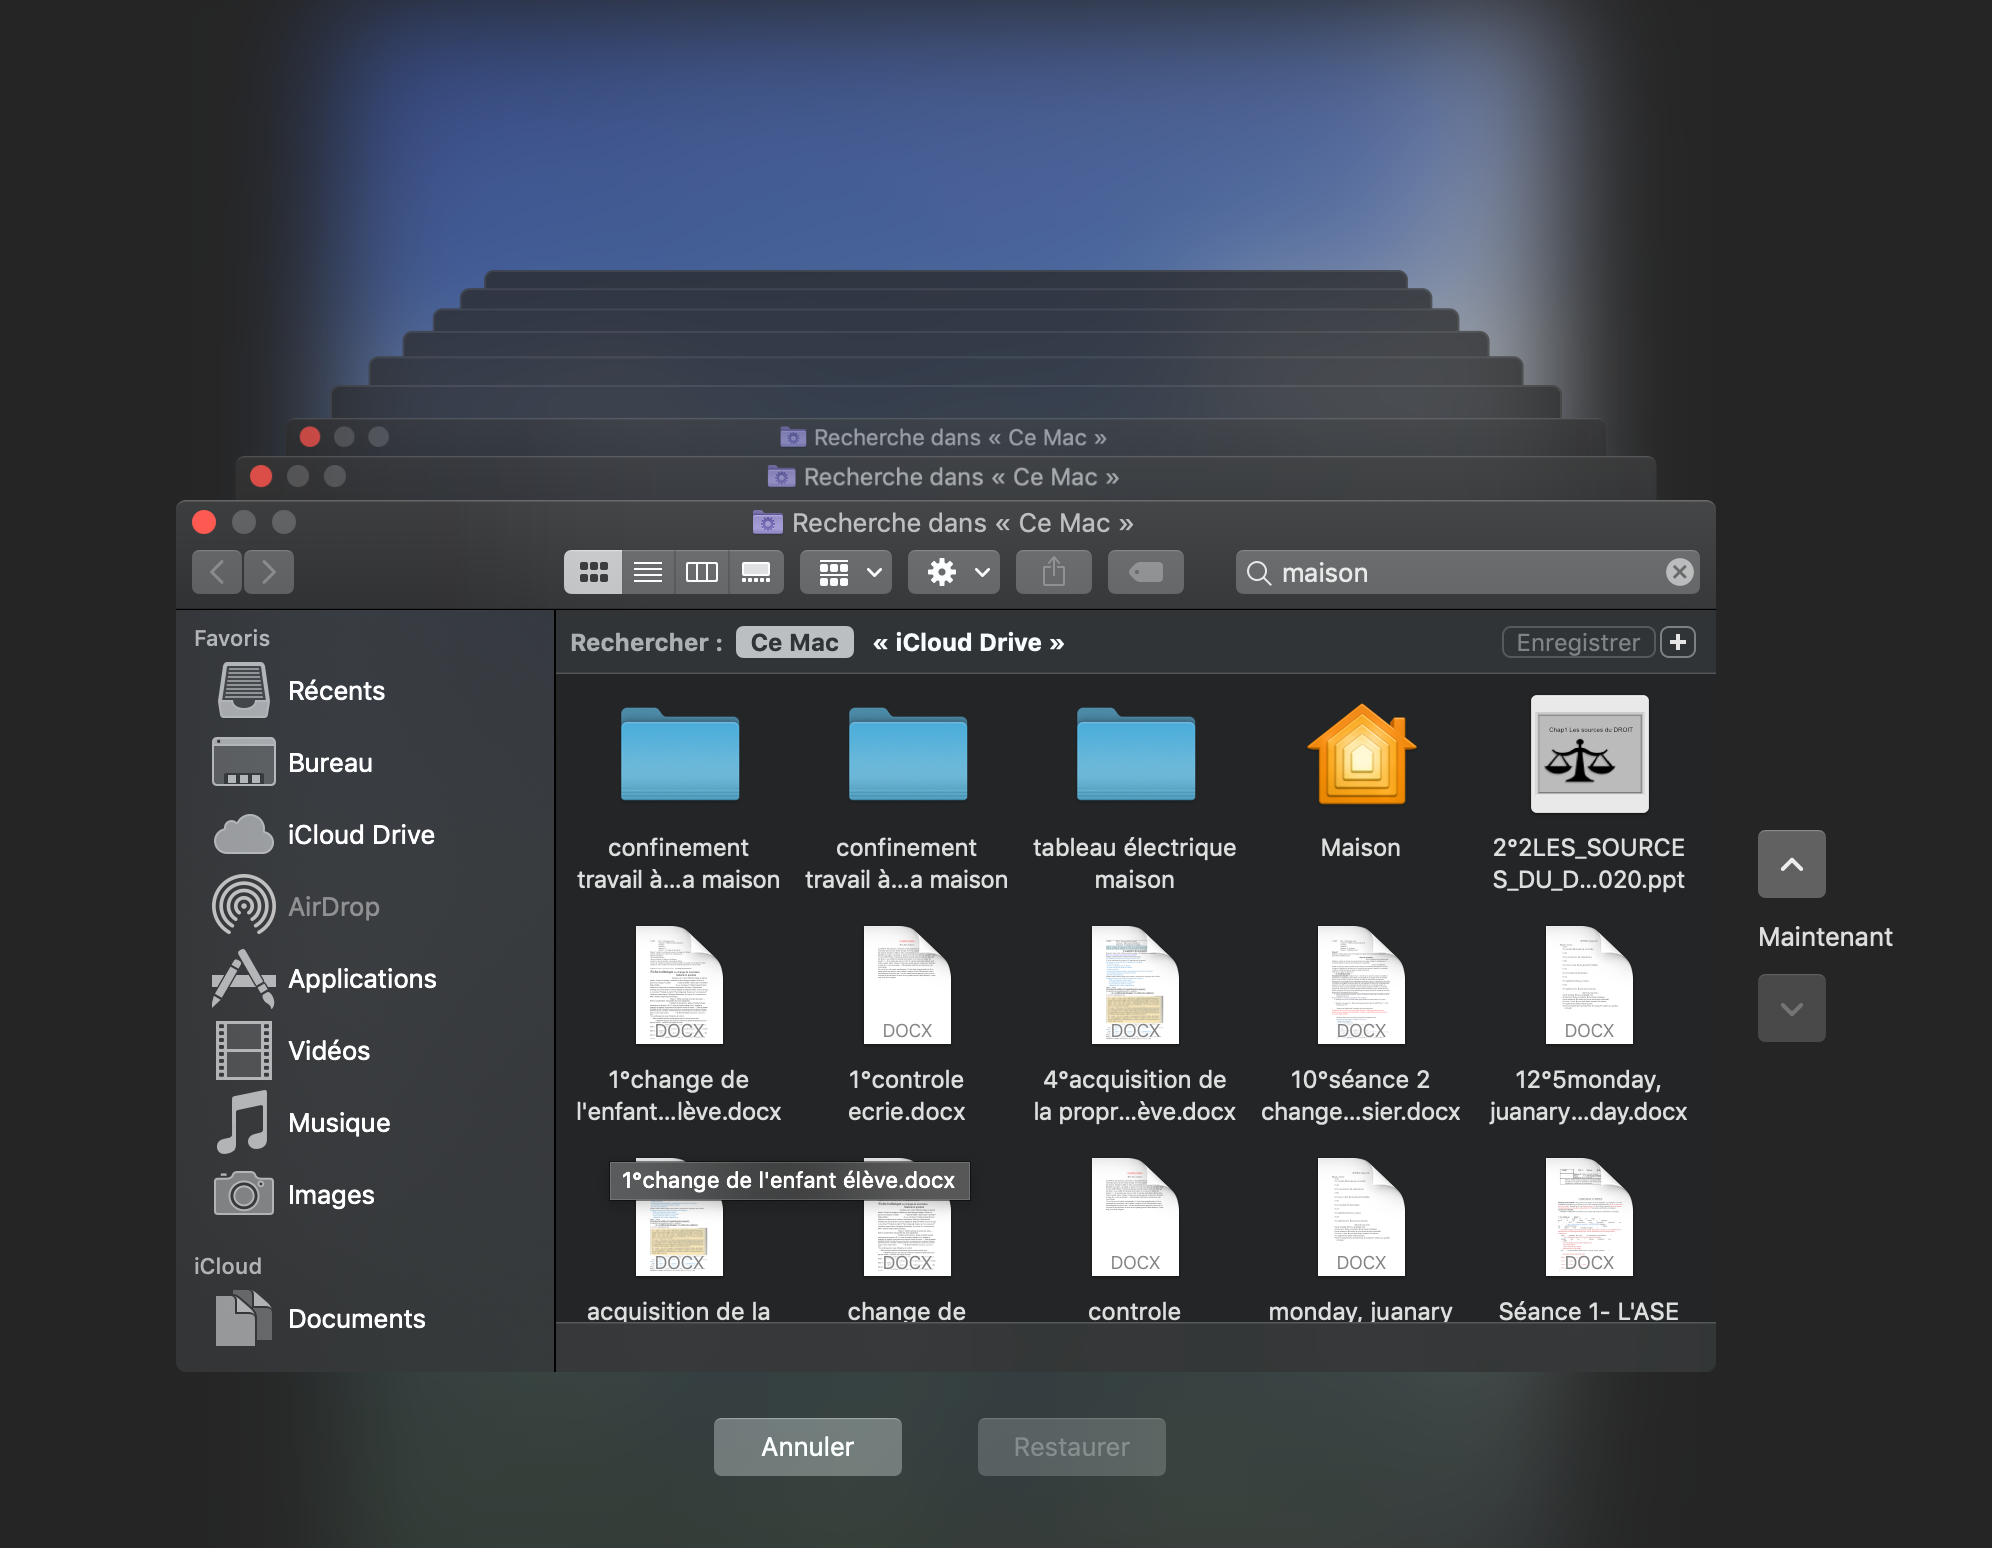
Task: Add search criteria with plus button
Action: (1678, 642)
